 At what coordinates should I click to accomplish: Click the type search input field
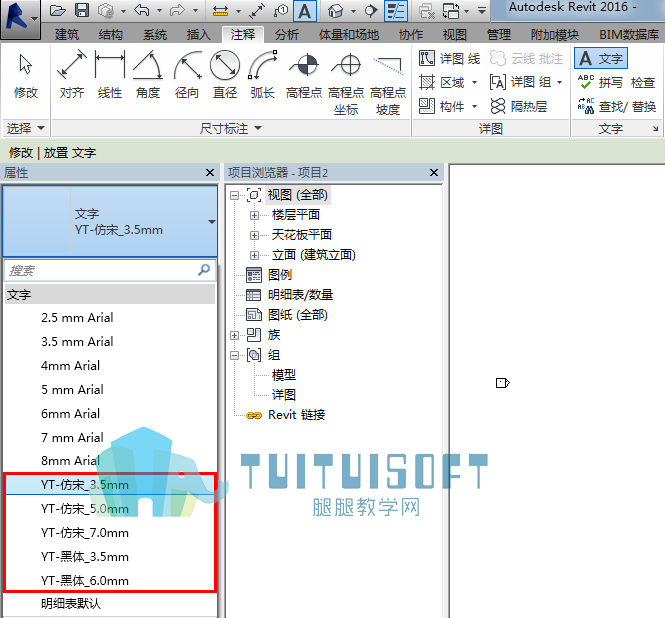tap(110, 270)
